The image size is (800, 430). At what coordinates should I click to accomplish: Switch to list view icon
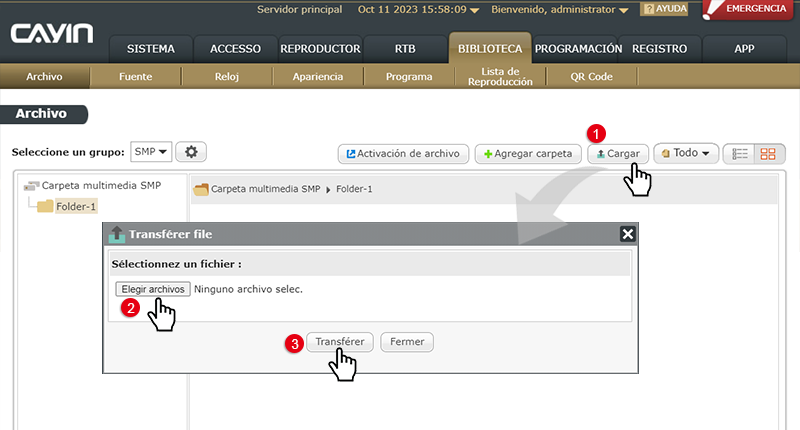click(740, 154)
